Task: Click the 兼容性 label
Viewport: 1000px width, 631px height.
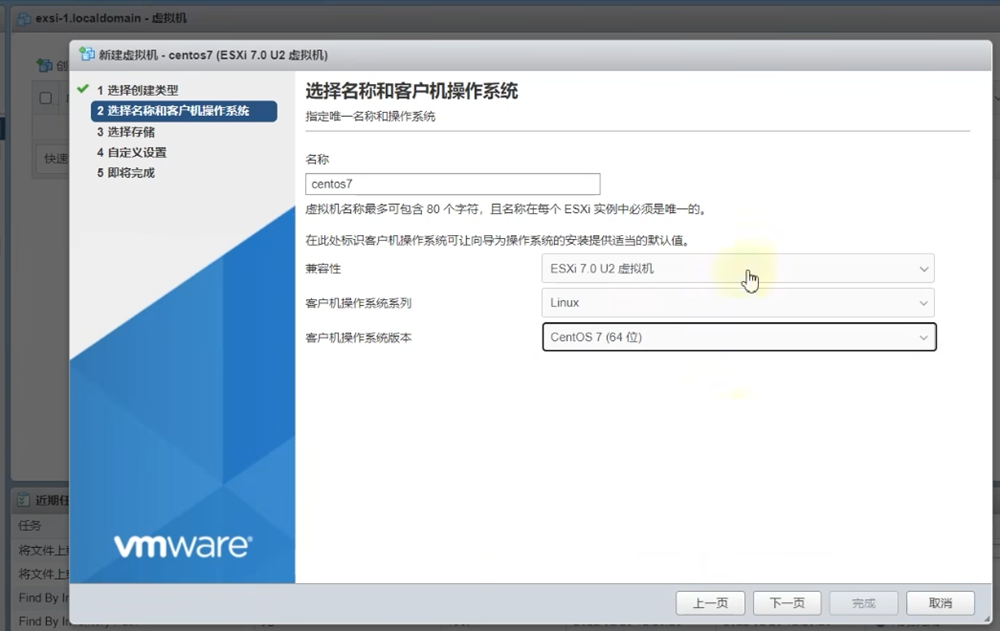Action: (323, 269)
